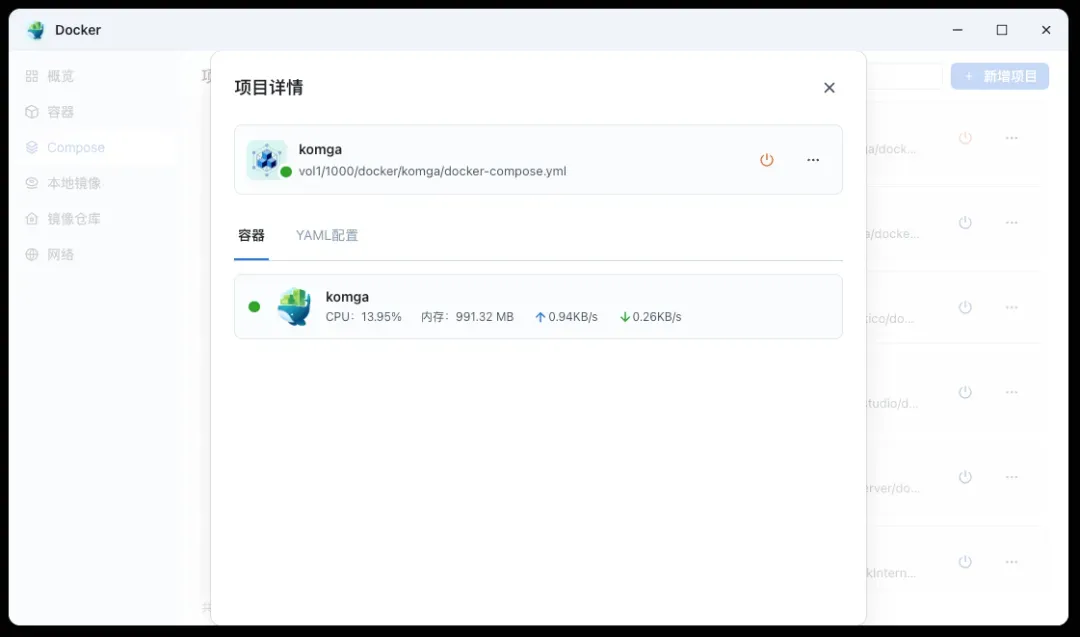
Task: Click the green running status dot of komga
Action: 254,307
